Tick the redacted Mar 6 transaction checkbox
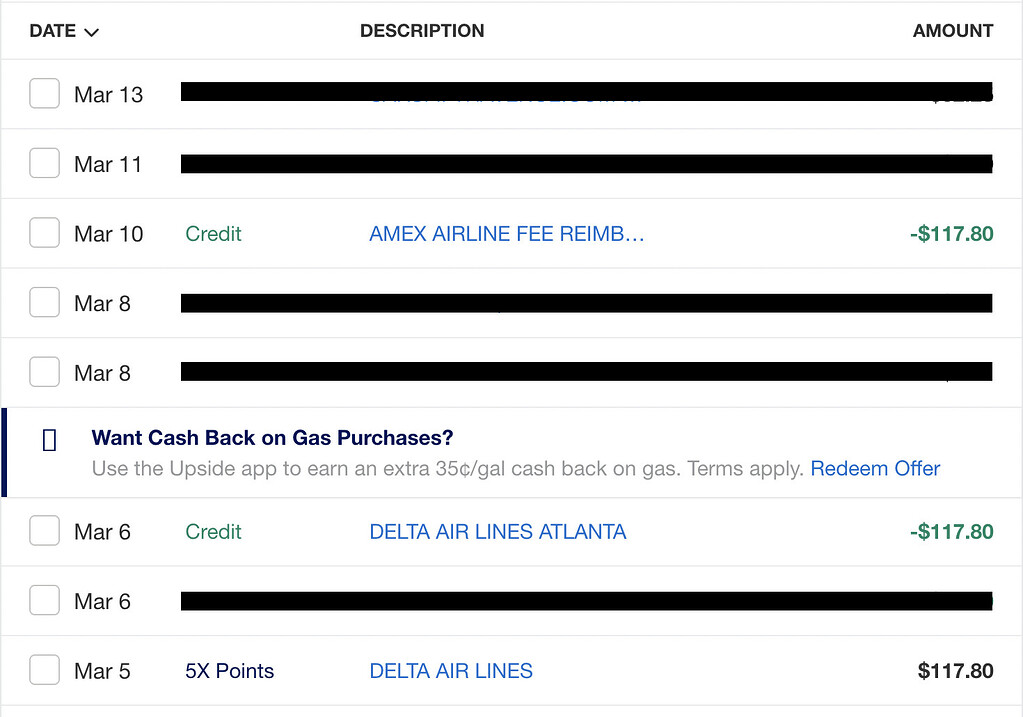This screenshot has height=717, width=1023. tap(44, 602)
